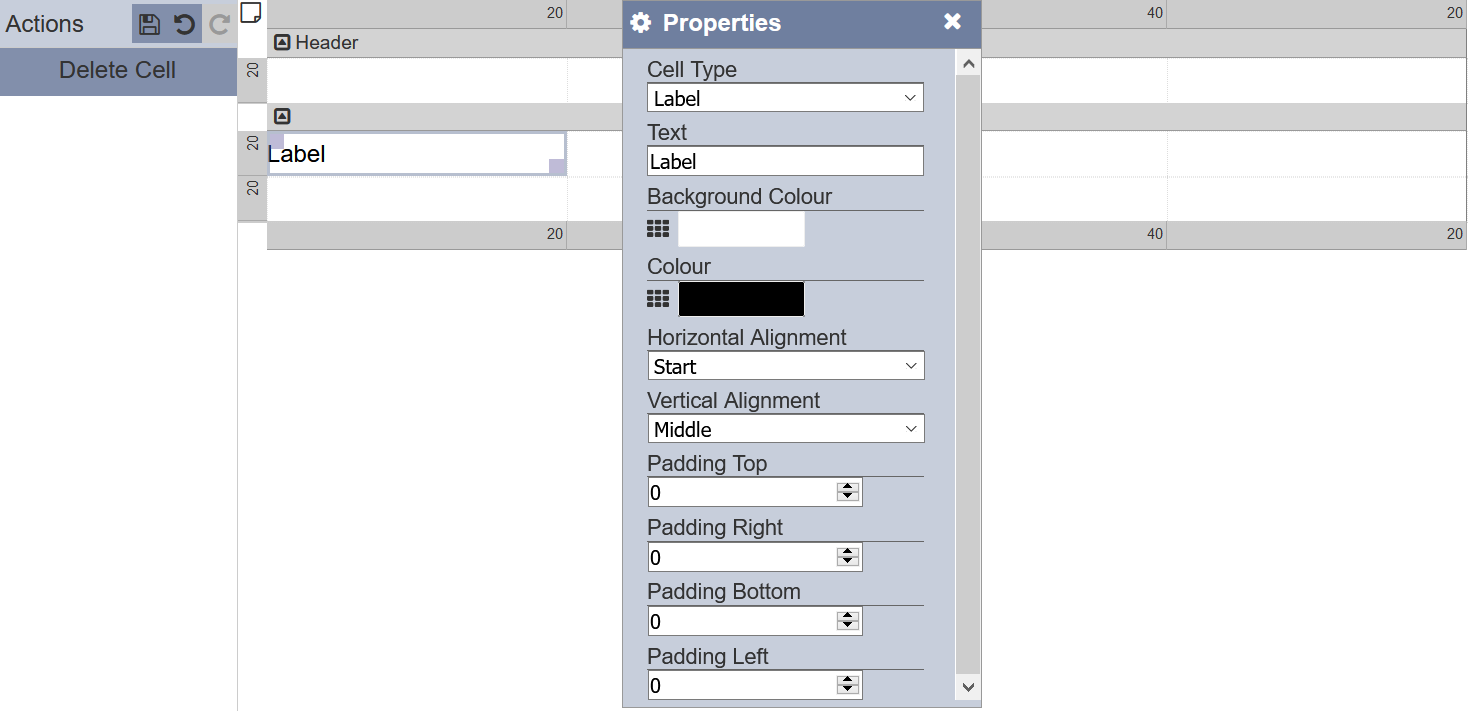Click the Properties gear icon

(641, 23)
